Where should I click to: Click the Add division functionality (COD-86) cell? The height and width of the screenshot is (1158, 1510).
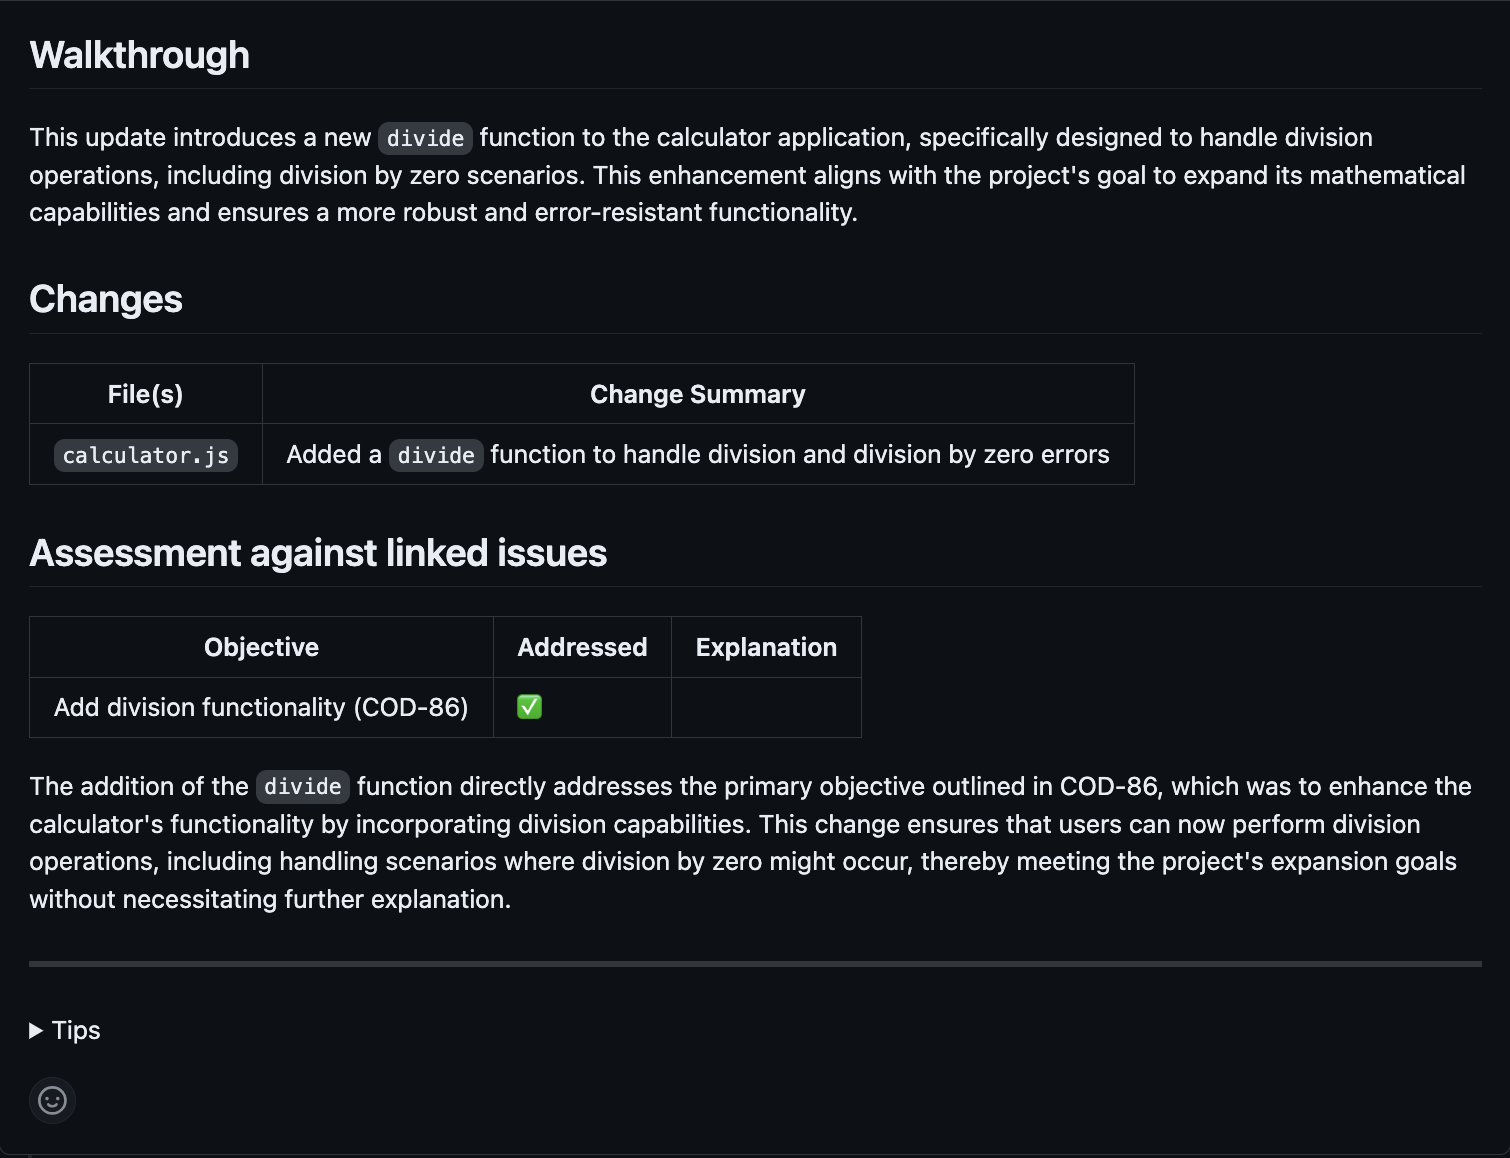(x=261, y=707)
